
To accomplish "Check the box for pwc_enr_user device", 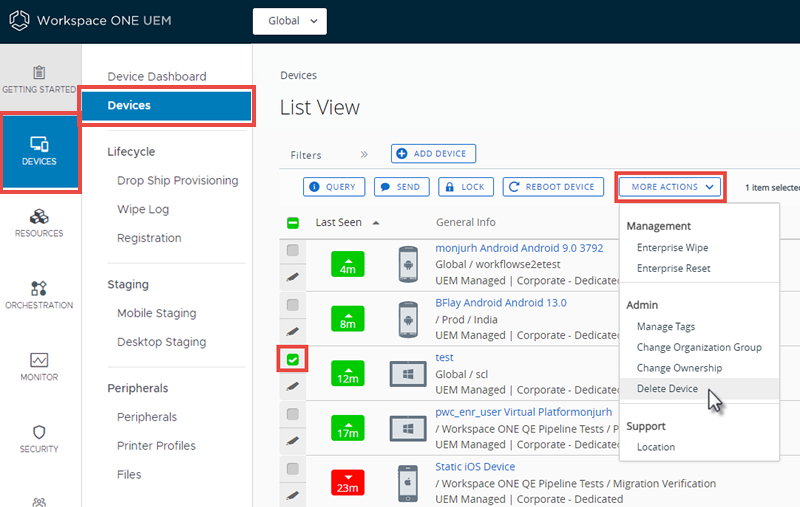I will coord(293,414).
